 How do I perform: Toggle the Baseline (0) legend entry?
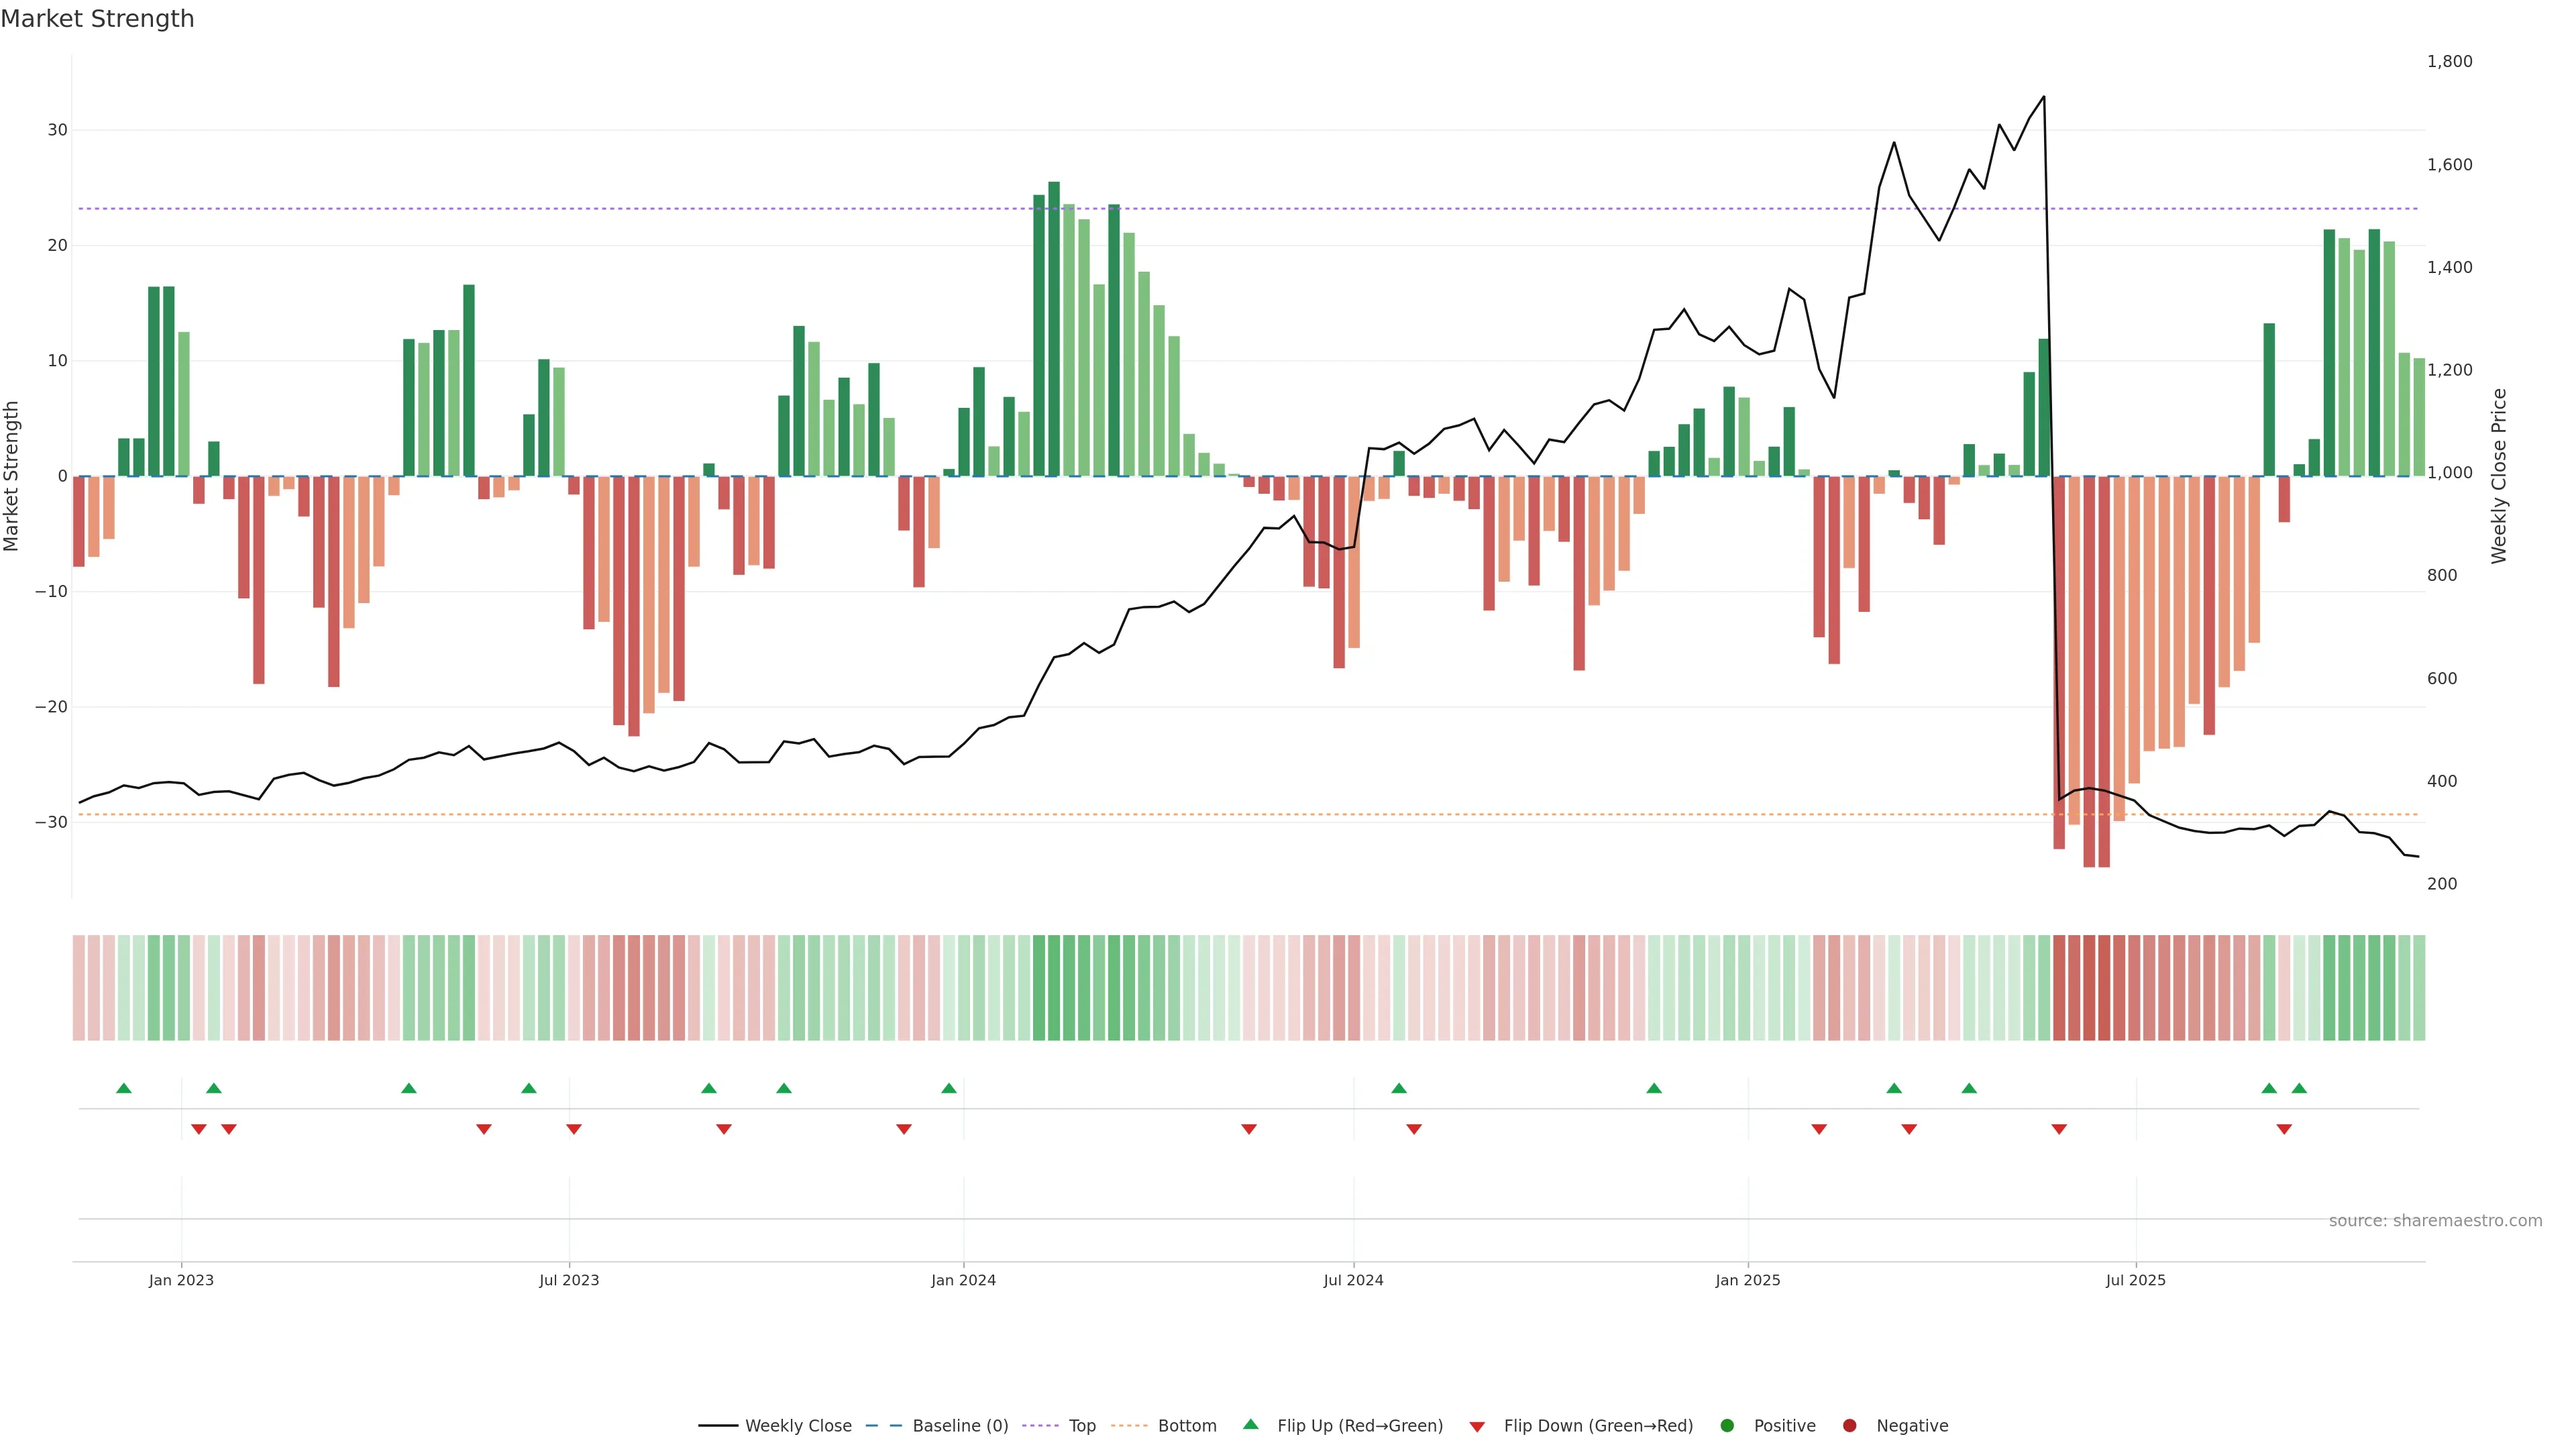point(959,1426)
